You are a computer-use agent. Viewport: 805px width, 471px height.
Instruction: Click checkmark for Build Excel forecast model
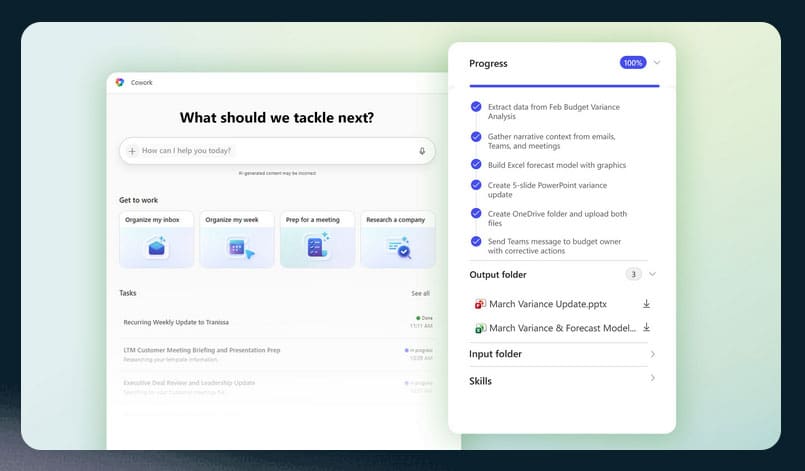point(476,164)
